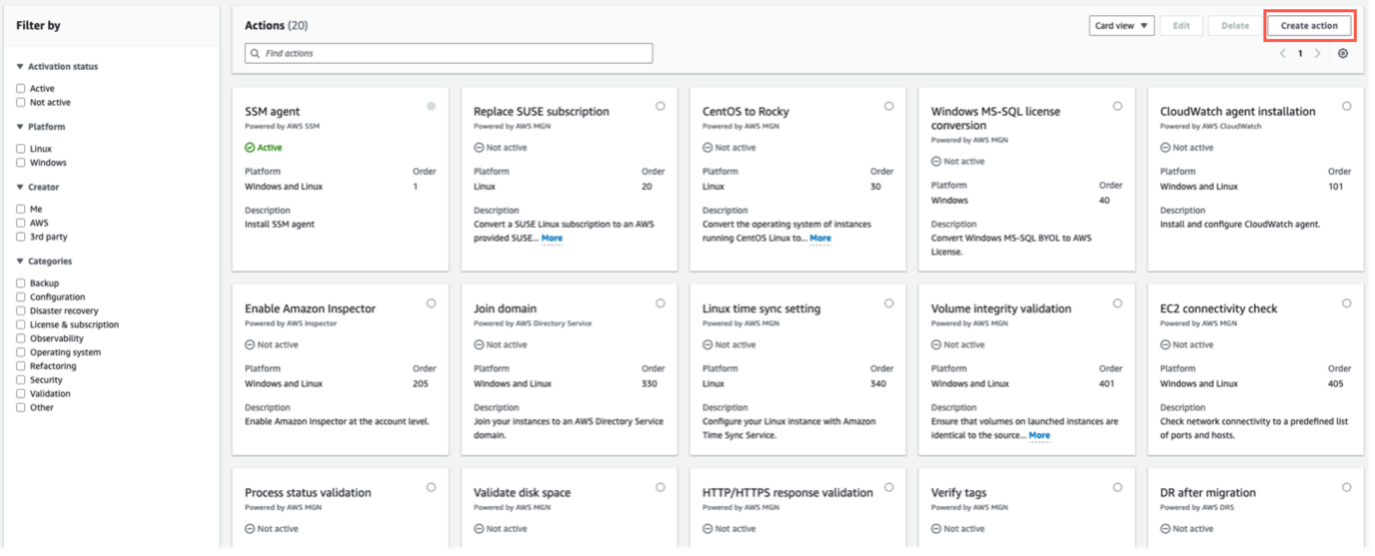
Task: Click the Create action button
Action: tap(1309, 26)
